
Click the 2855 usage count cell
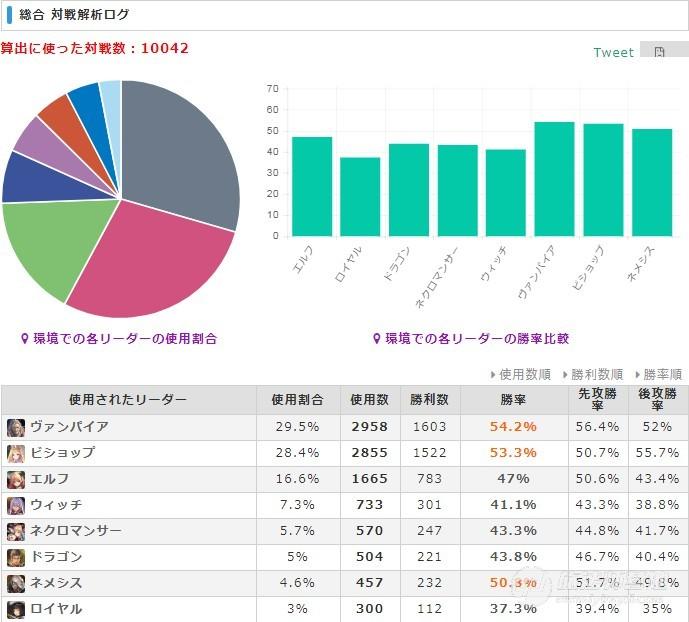(370, 452)
